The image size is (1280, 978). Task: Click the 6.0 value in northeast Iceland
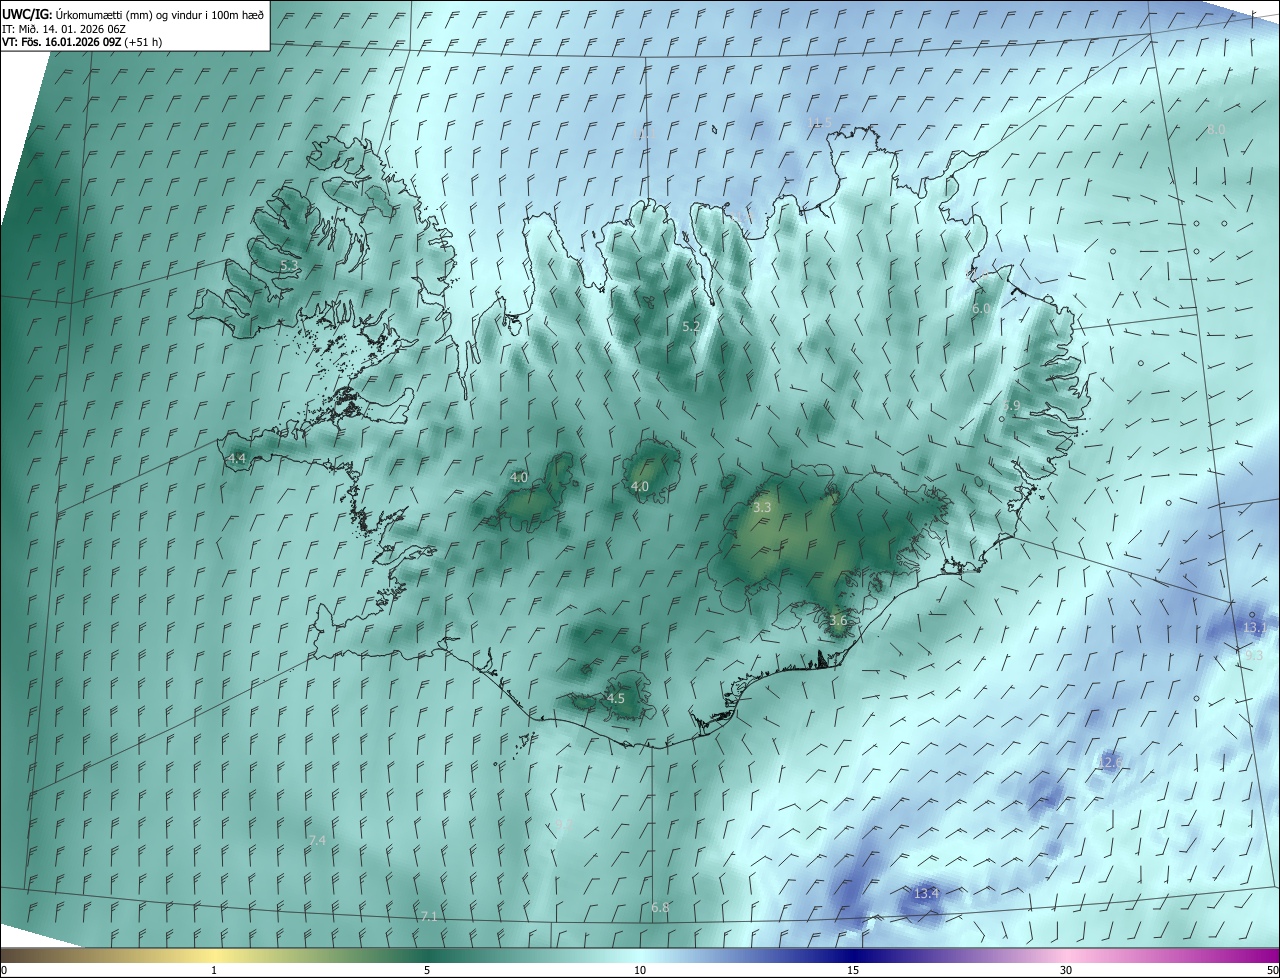click(x=980, y=310)
